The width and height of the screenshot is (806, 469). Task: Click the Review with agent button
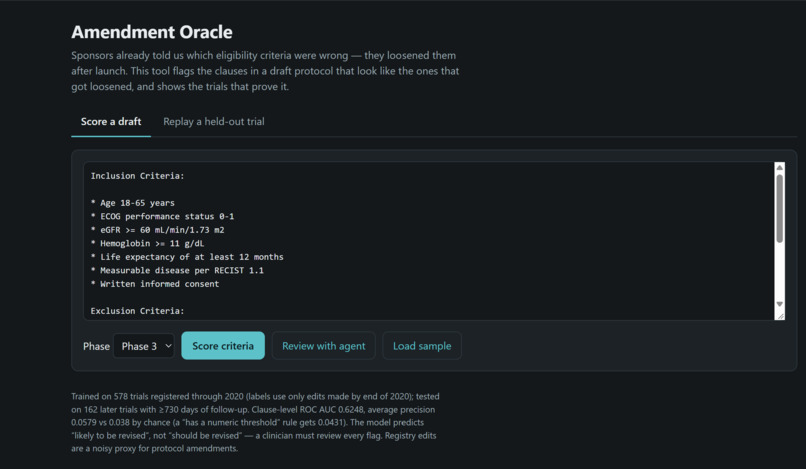pos(323,346)
